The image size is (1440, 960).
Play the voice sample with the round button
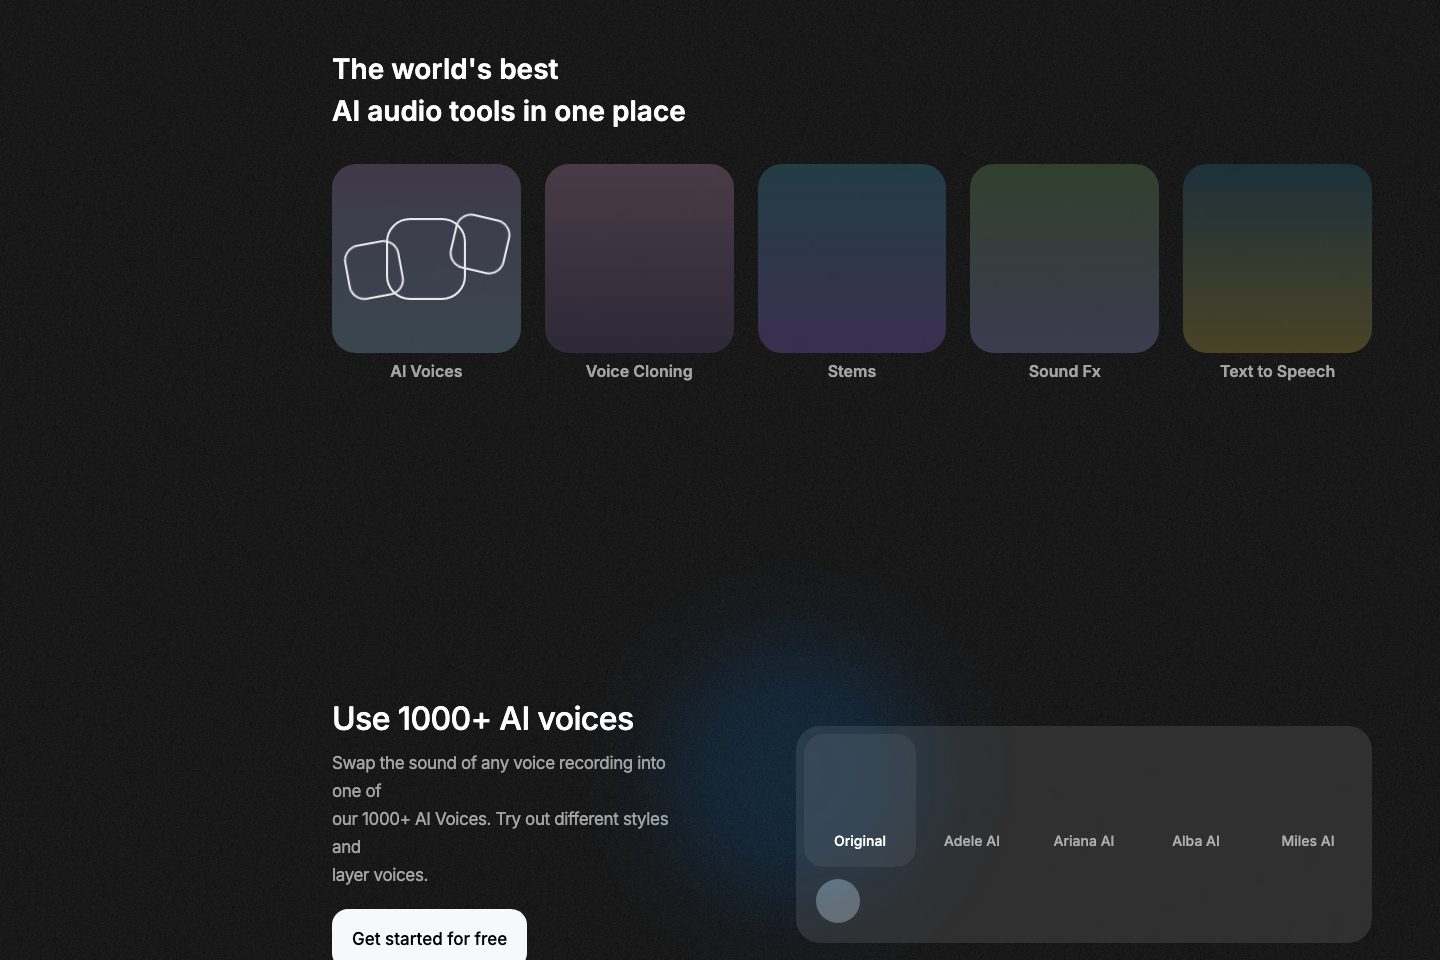click(x=838, y=901)
